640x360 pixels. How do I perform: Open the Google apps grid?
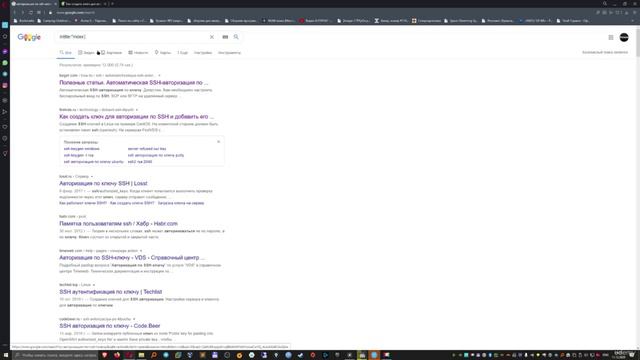pos(611,38)
